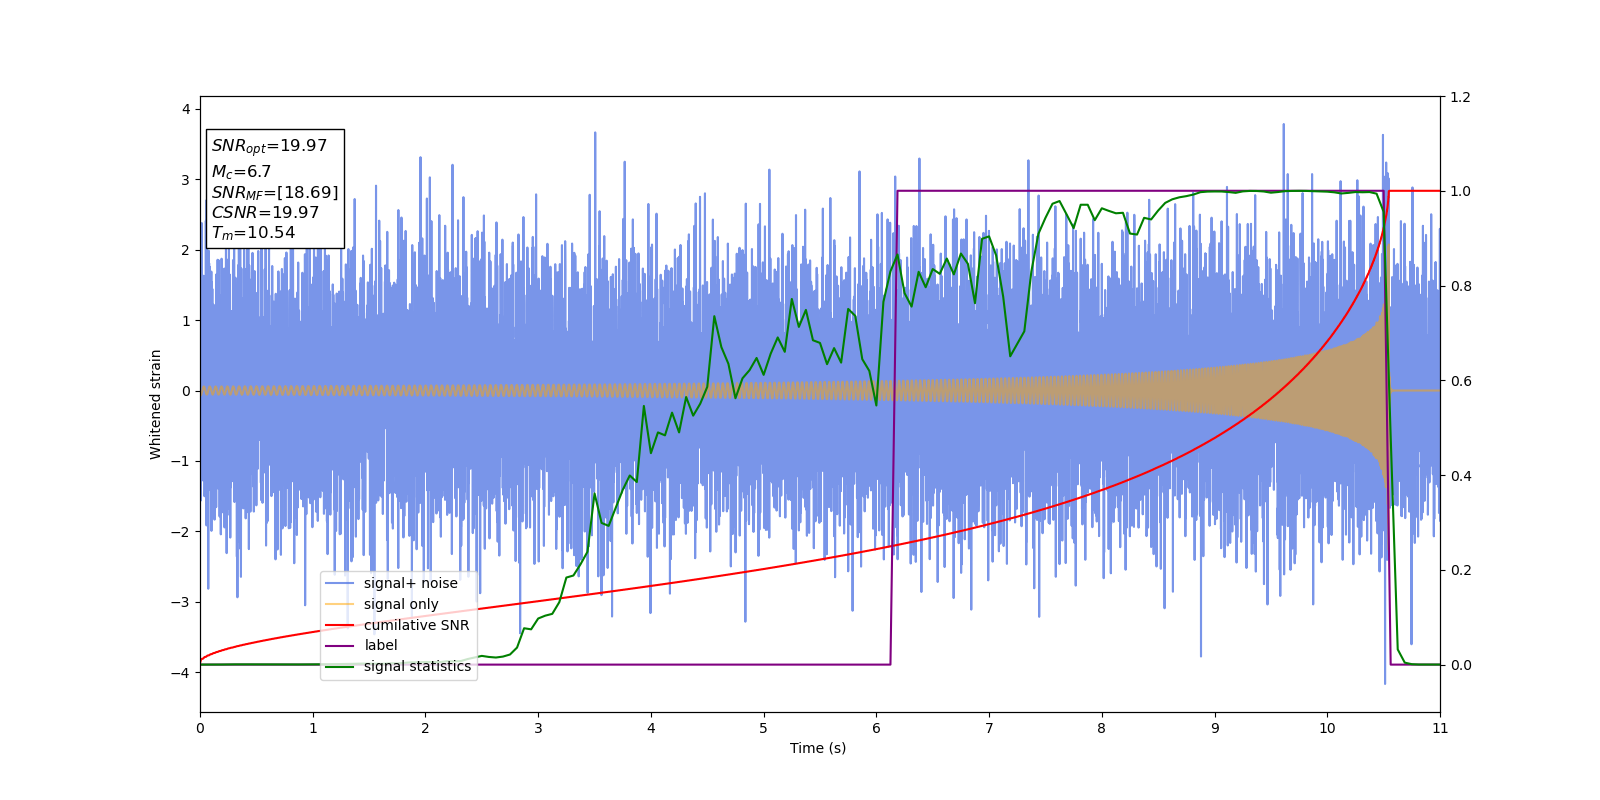This screenshot has width=1600, height=800.
Task: Click x-axis tick label 9
Action: tap(1215, 728)
